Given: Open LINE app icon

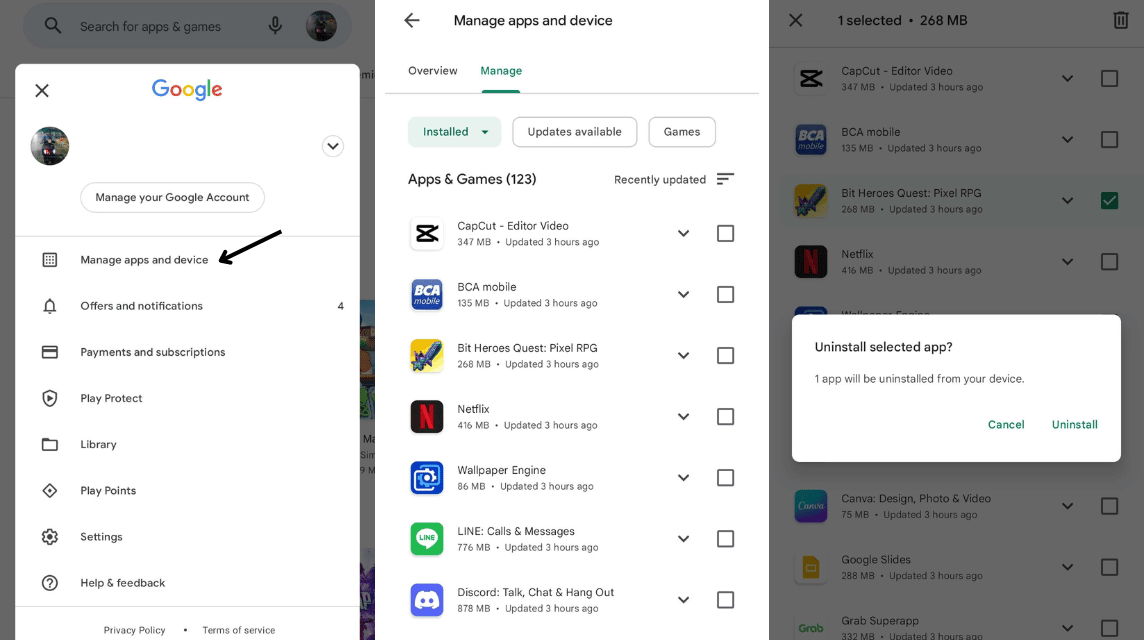Looking at the screenshot, I should (427, 539).
